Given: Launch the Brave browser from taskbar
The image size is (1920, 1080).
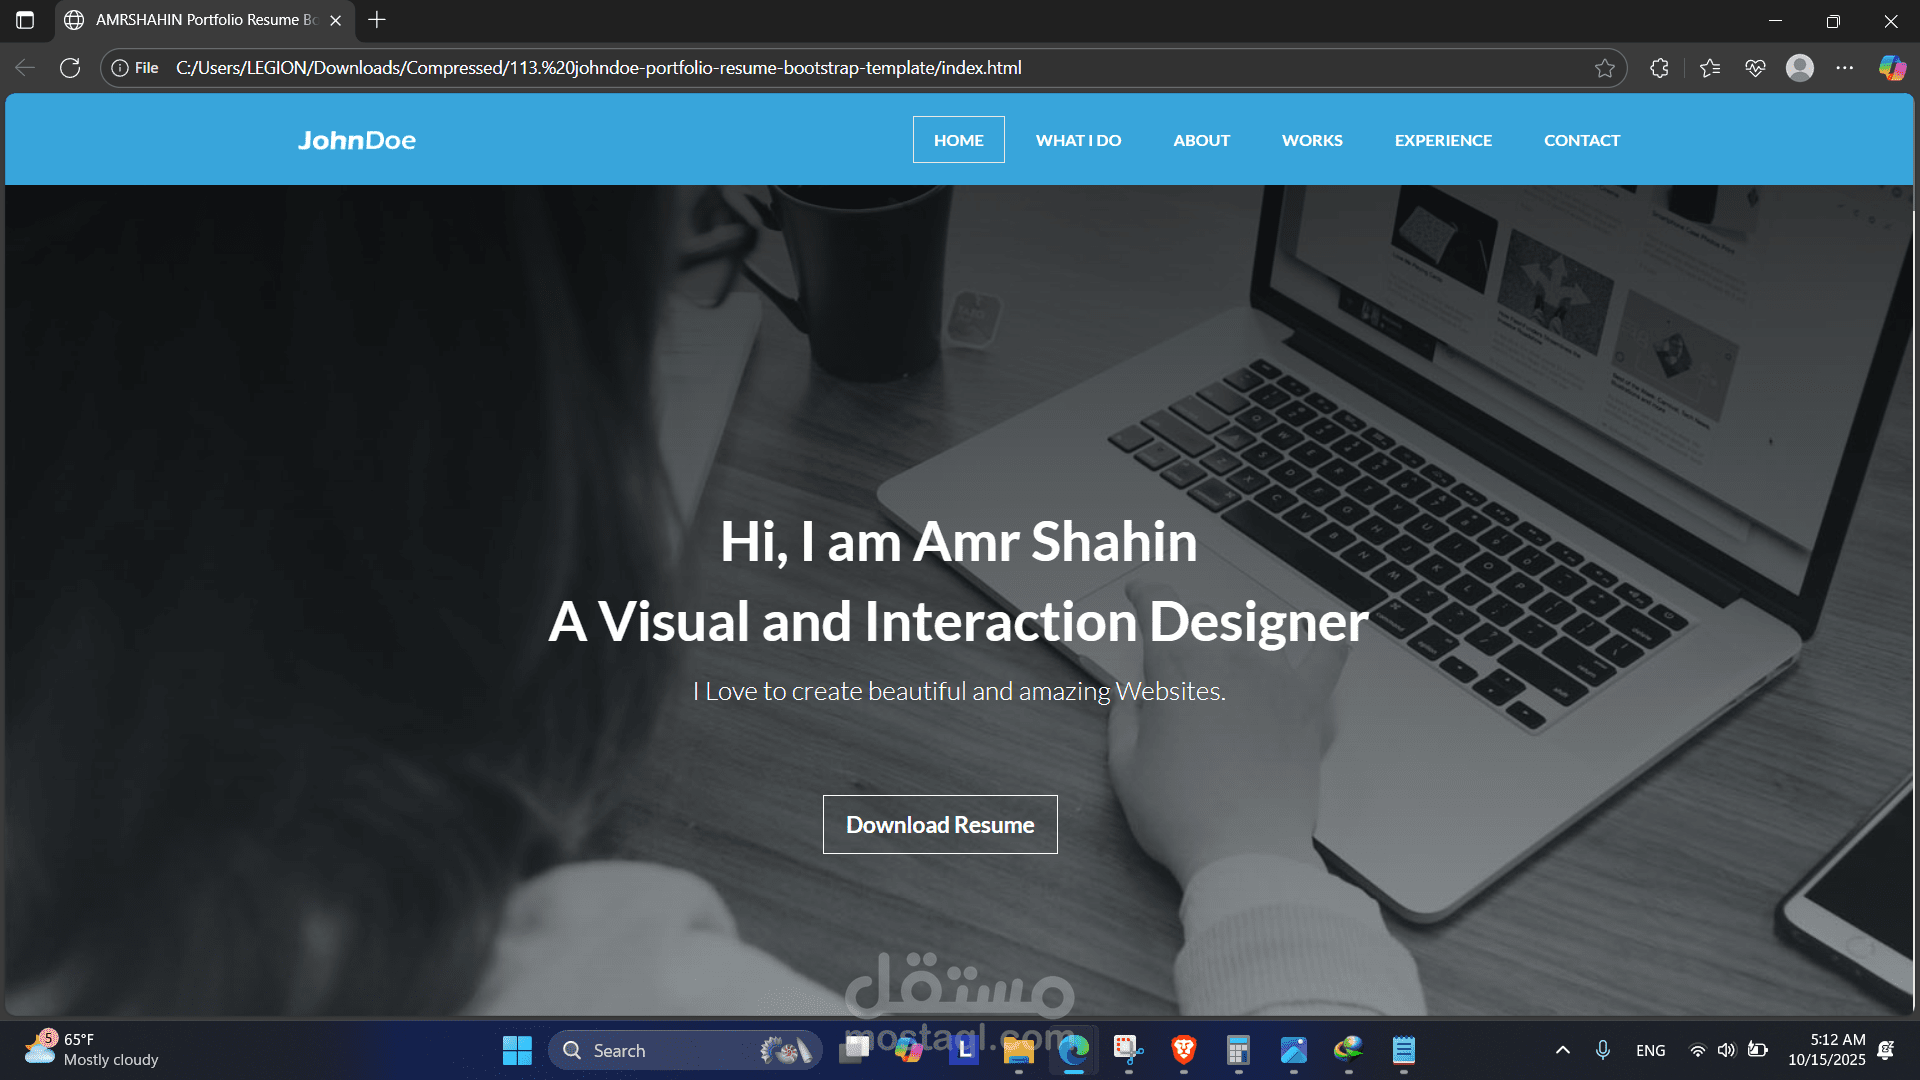Looking at the screenshot, I should pos(1183,1050).
